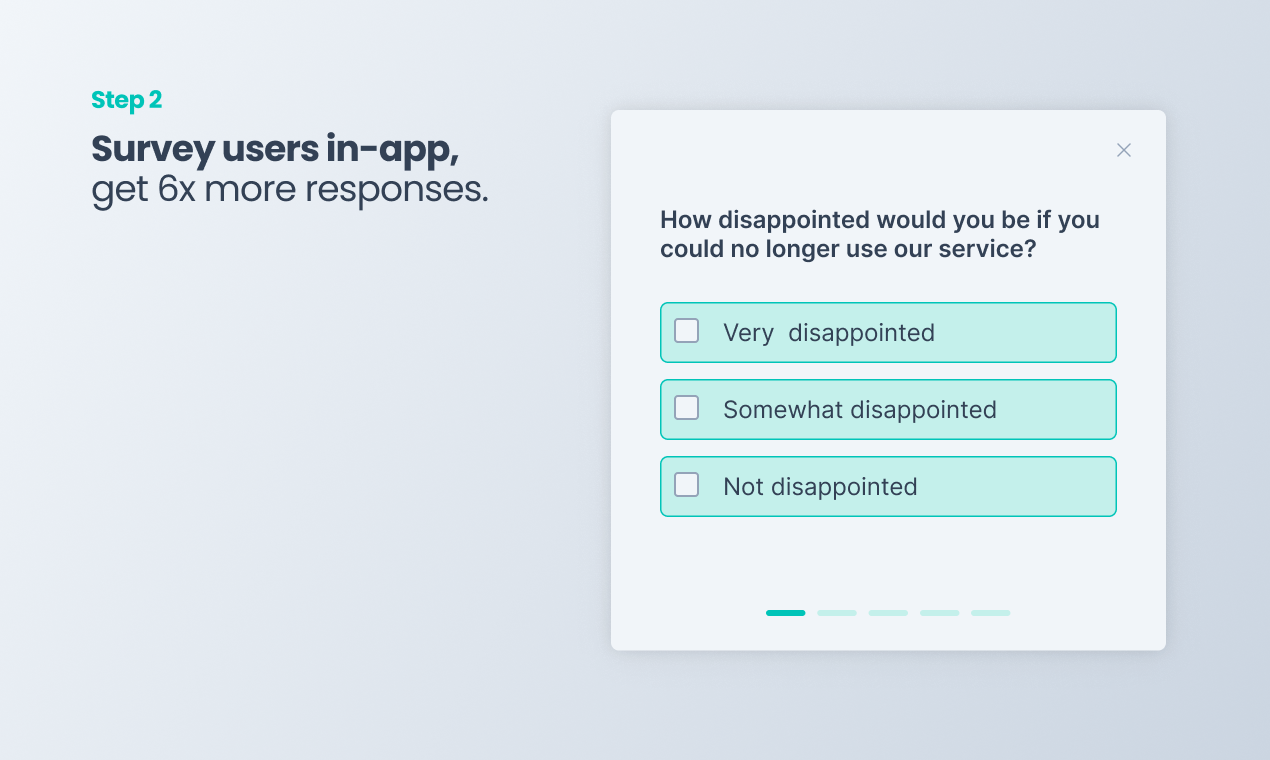Jump to third survey step indicator
1270x760 pixels.
pyautogui.click(x=888, y=613)
